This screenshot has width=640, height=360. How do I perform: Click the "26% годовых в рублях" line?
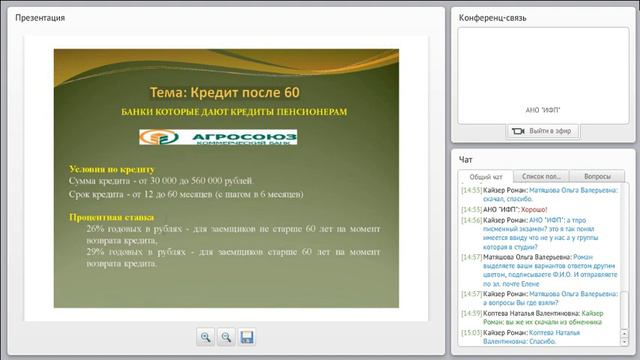[x=233, y=235]
